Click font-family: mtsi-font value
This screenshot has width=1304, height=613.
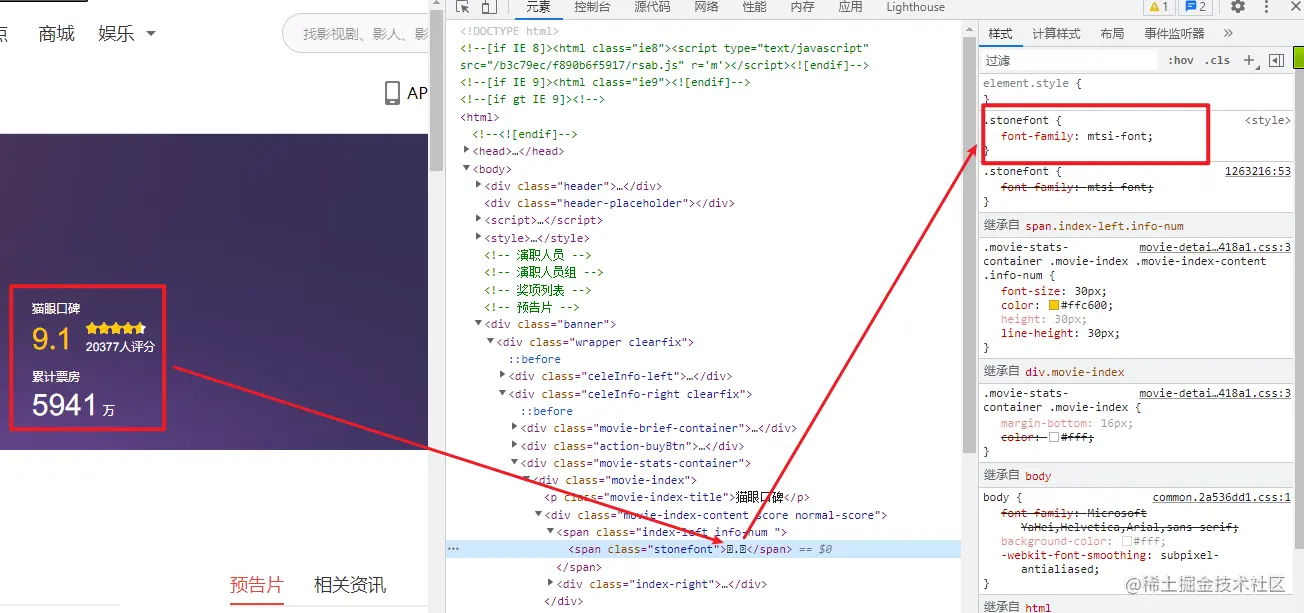pyautogui.click(x=1117, y=136)
